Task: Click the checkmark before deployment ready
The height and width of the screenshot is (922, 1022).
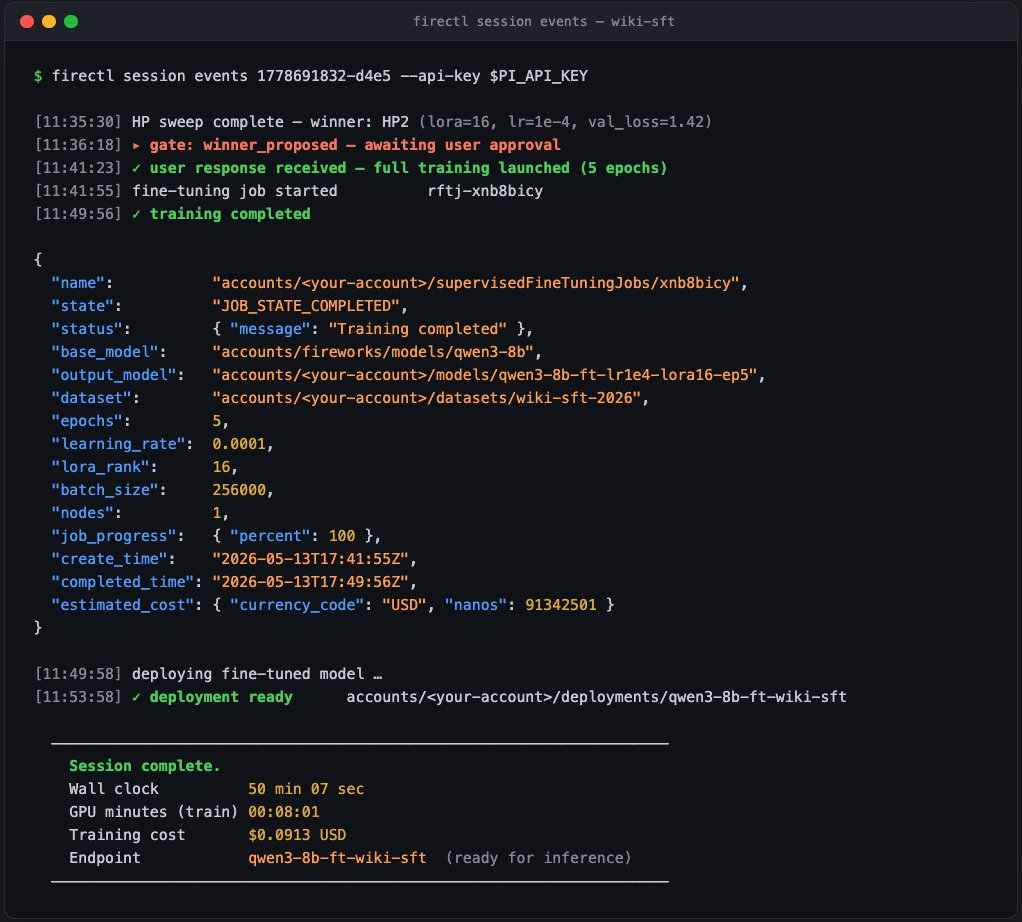Action: click(136, 697)
